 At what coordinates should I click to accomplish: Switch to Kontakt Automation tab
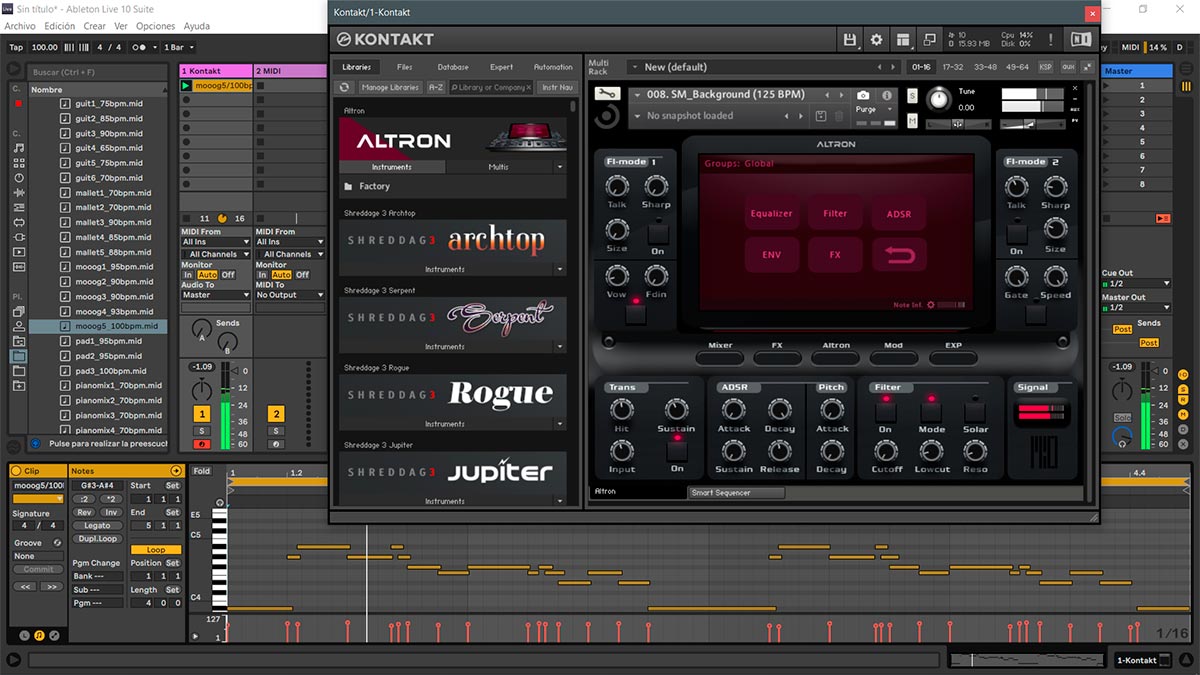point(553,67)
